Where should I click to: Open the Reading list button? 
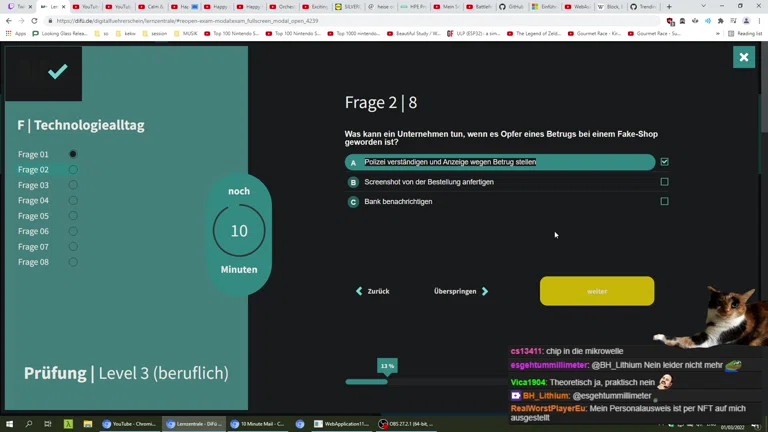pyautogui.click(x=745, y=34)
